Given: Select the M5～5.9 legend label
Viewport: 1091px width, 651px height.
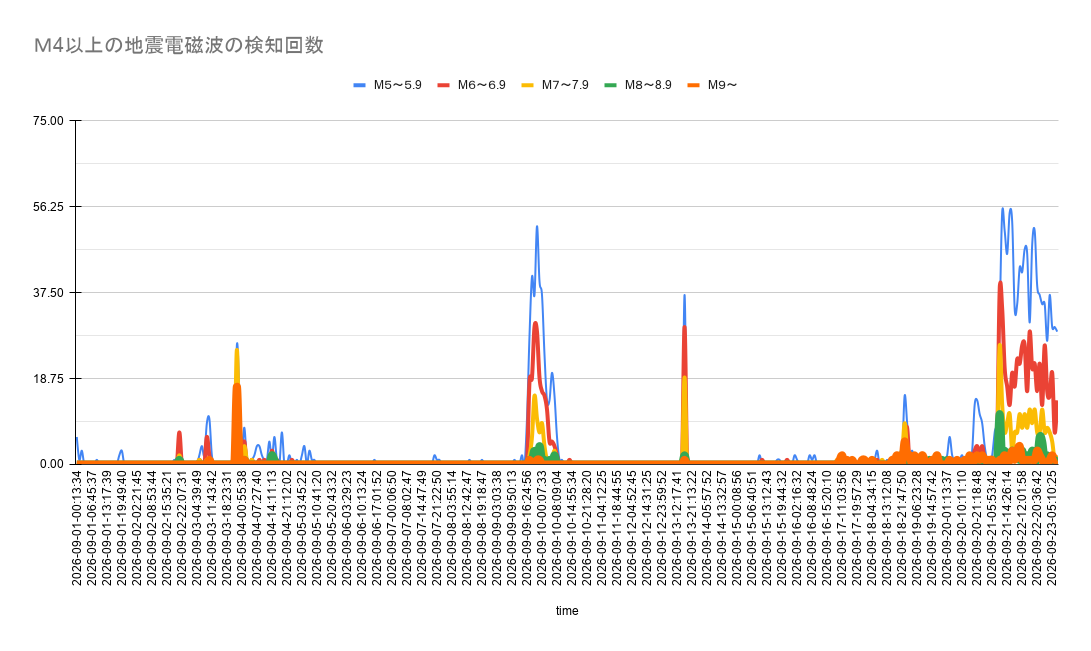Looking at the screenshot, I should click(x=397, y=85).
